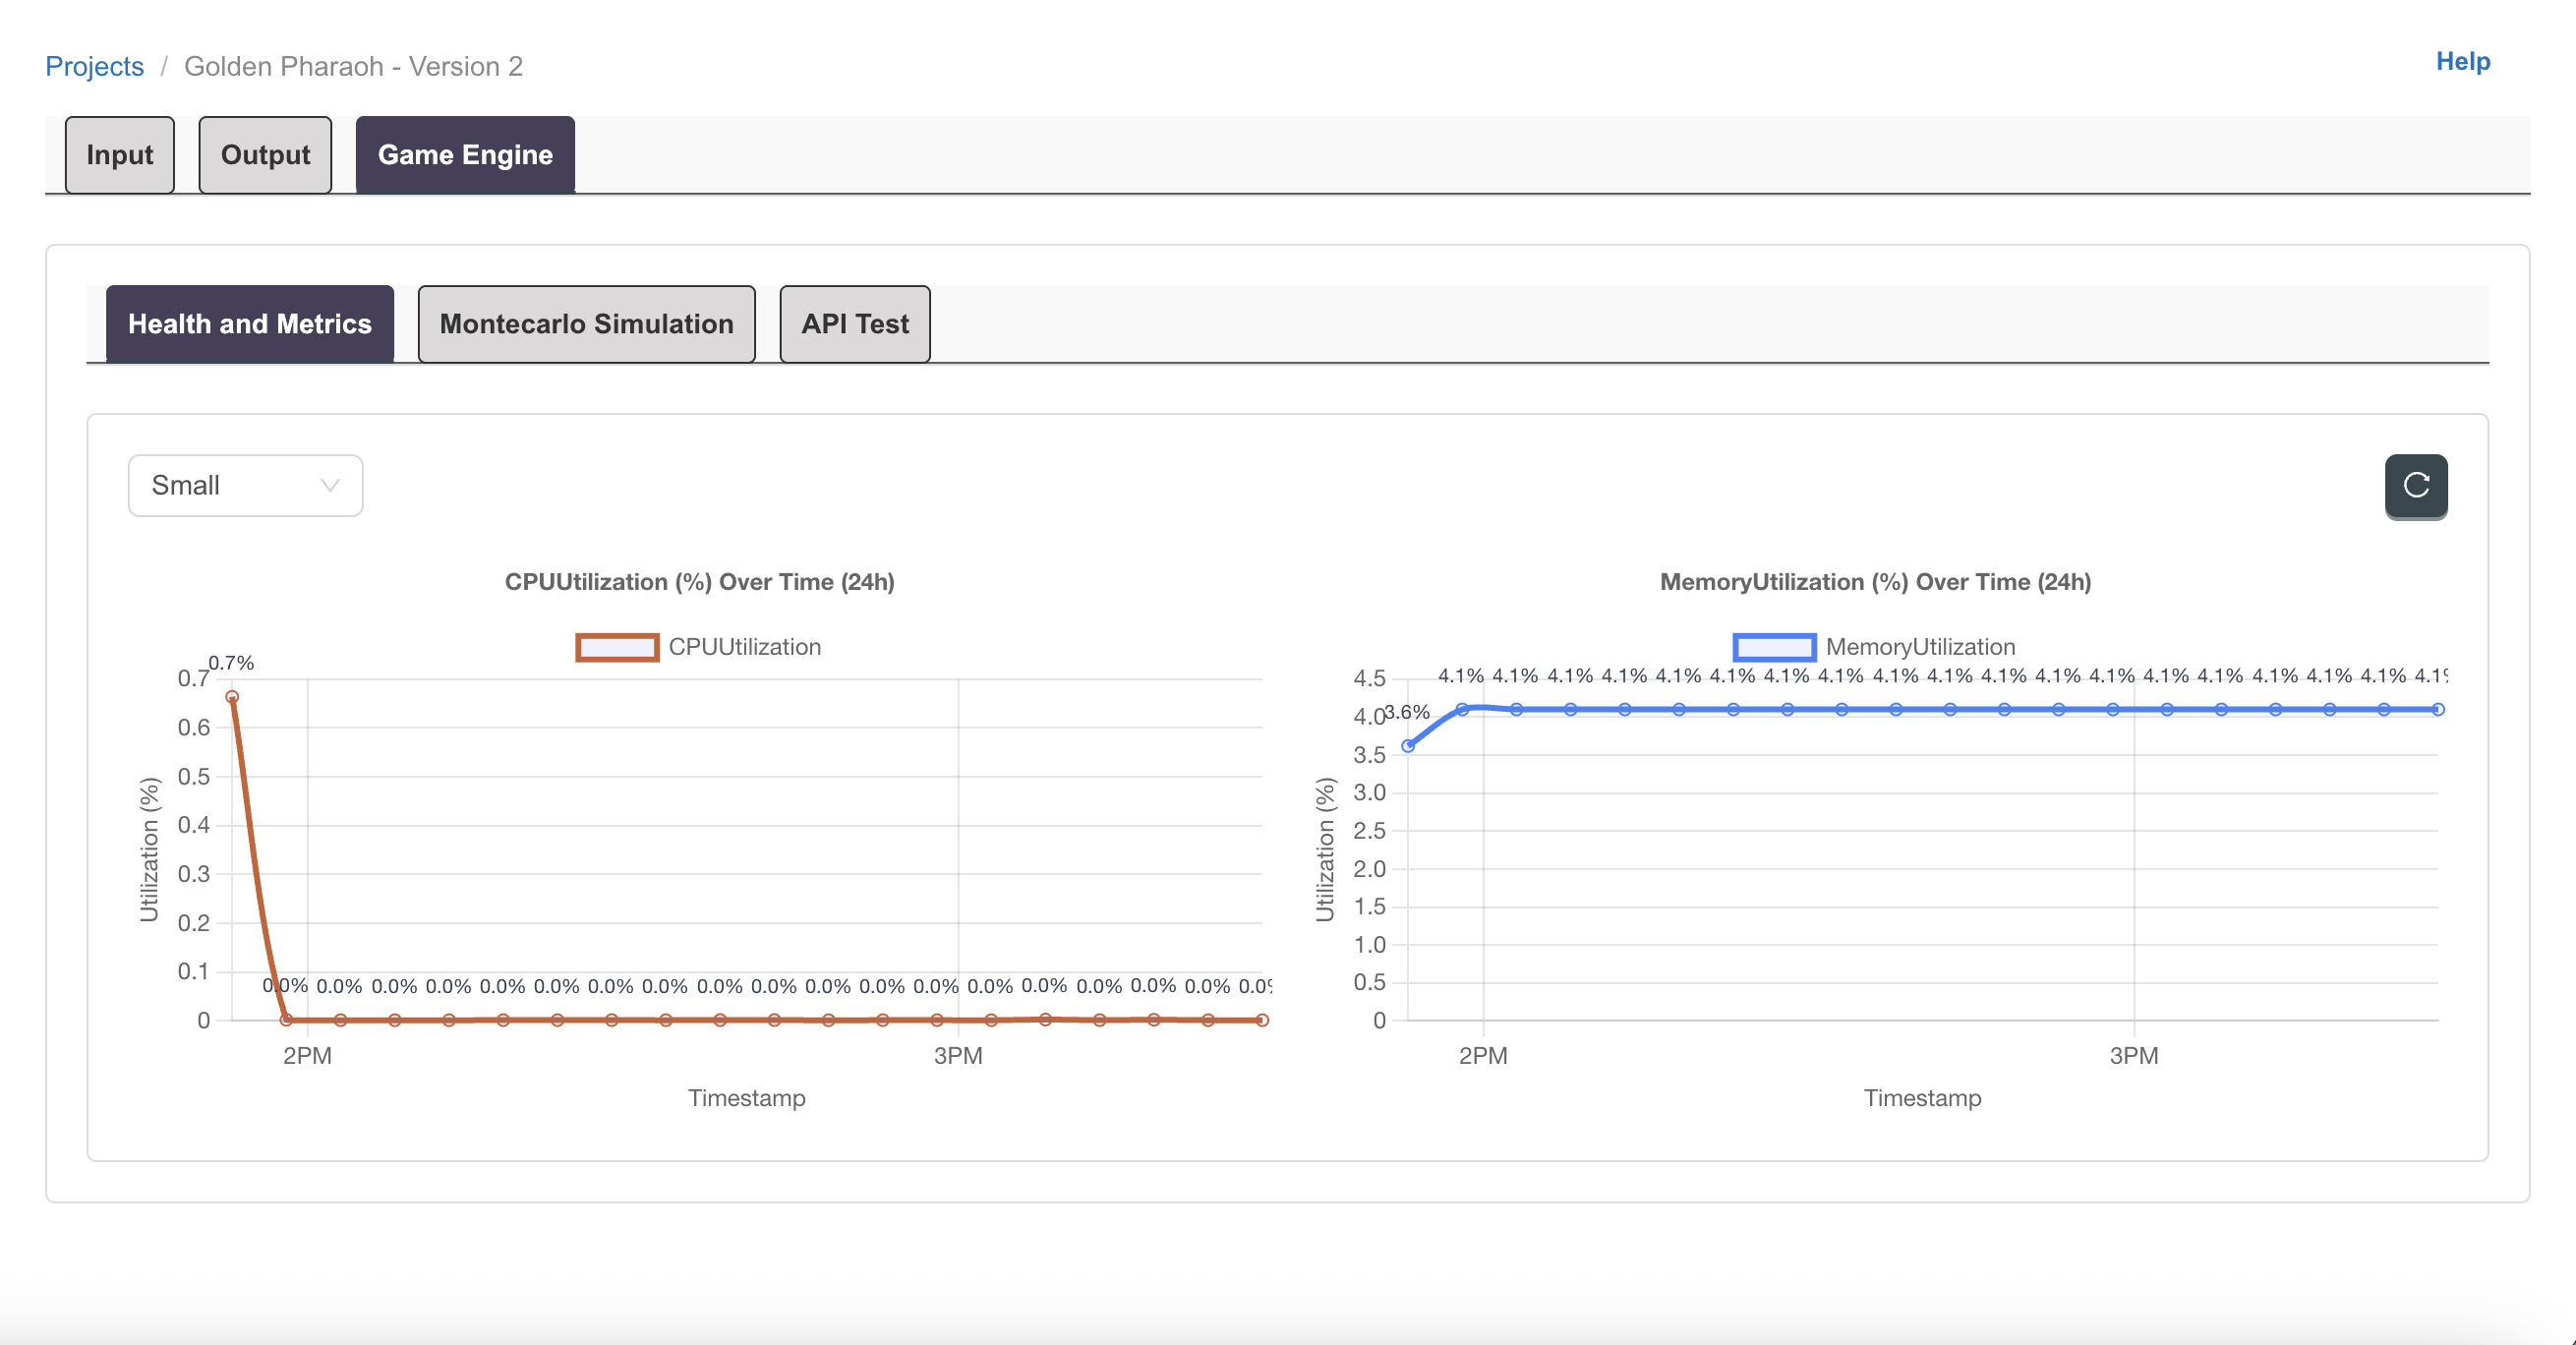
Task: Open the Health and Metrics tab
Action: click(250, 324)
